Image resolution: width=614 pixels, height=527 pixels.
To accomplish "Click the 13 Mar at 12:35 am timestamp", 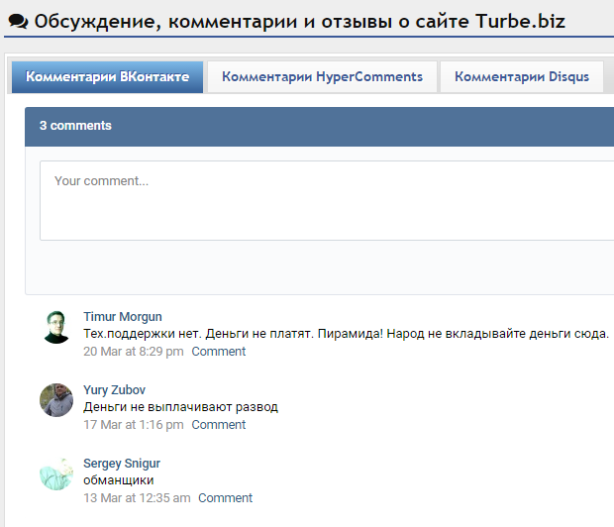I will pyautogui.click(x=137, y=498).
